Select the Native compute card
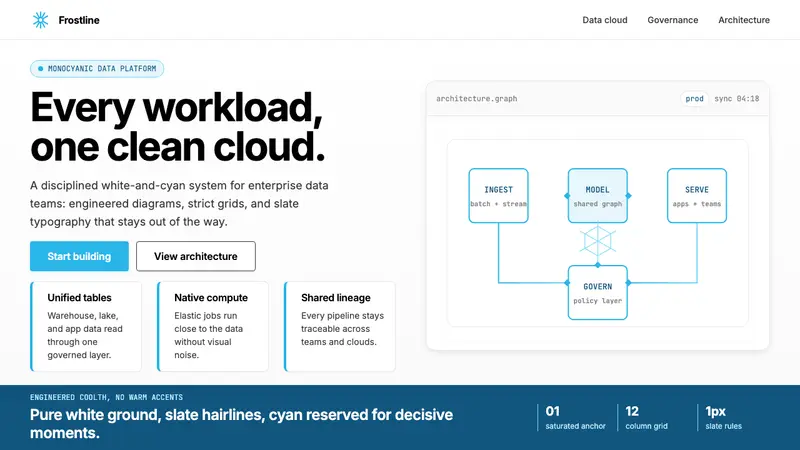The height and width of the screenshot is (450, 800). click(213, 327)
